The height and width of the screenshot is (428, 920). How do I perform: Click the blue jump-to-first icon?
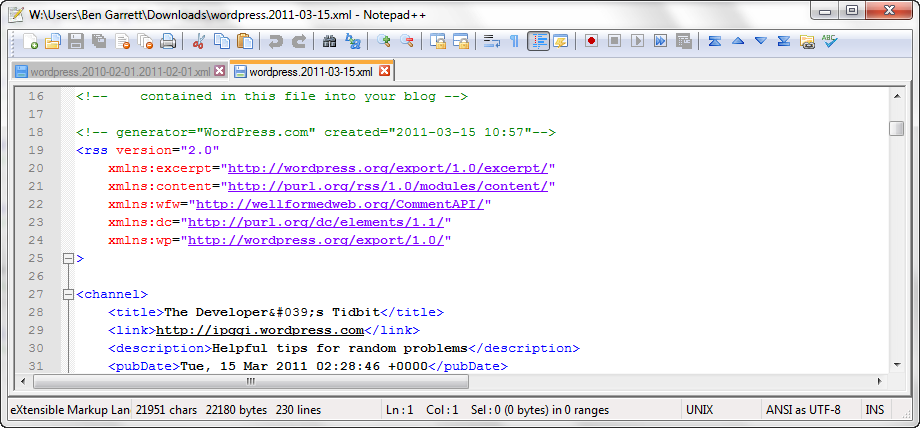click(715, 41)
